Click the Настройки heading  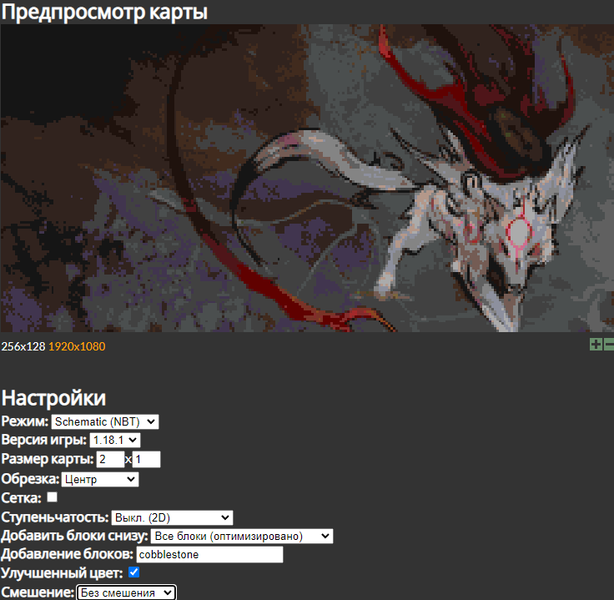54,398
